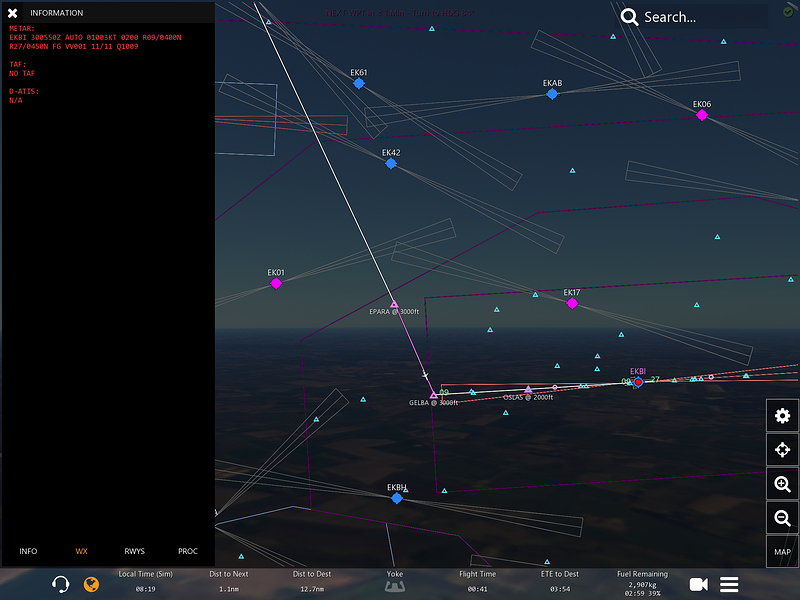Select EPARA waypoint triangle
800x600 pixels.
pos(394,305)
